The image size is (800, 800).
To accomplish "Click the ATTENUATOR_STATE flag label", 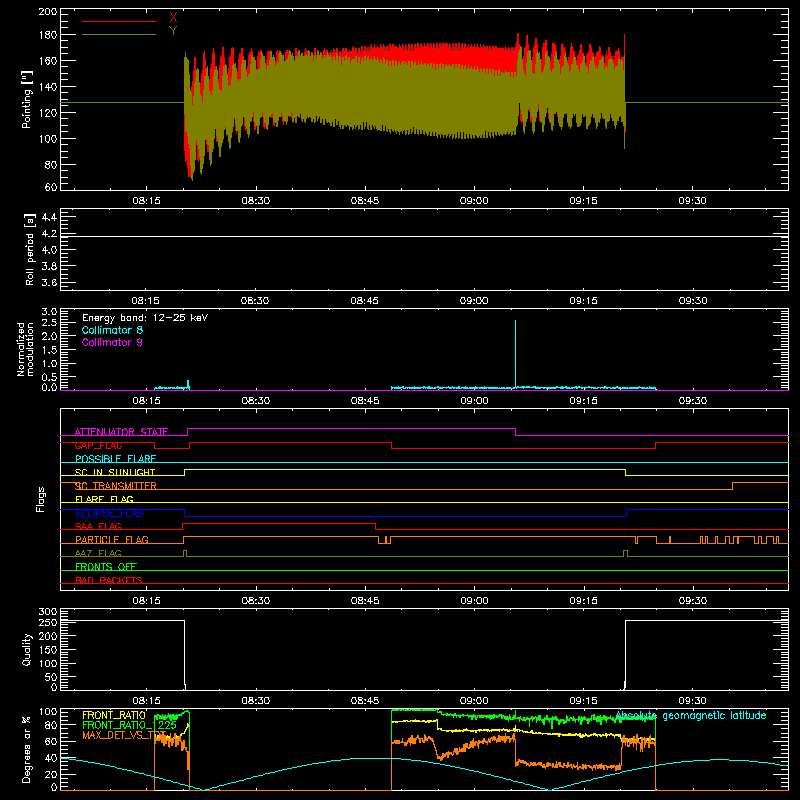I will click(x=121, y=432).
